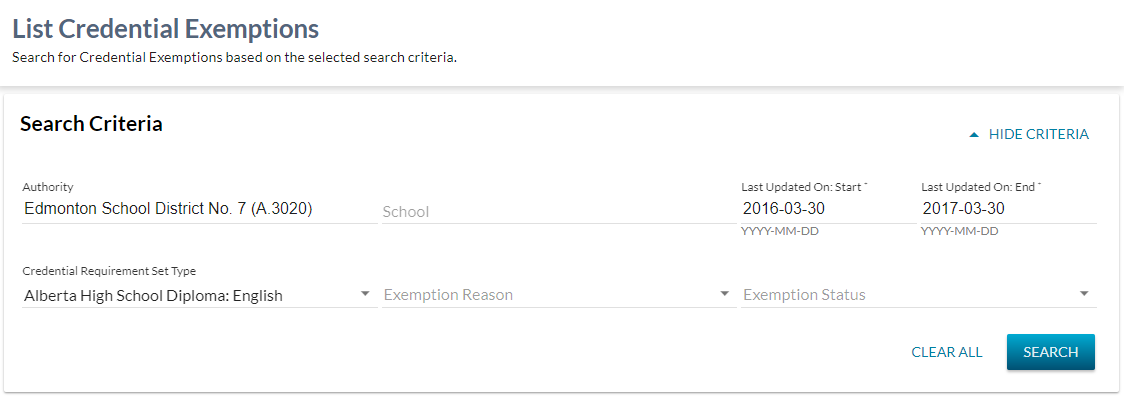Click the Exemption Status dropdown arrow

(x=1084, y=295)
